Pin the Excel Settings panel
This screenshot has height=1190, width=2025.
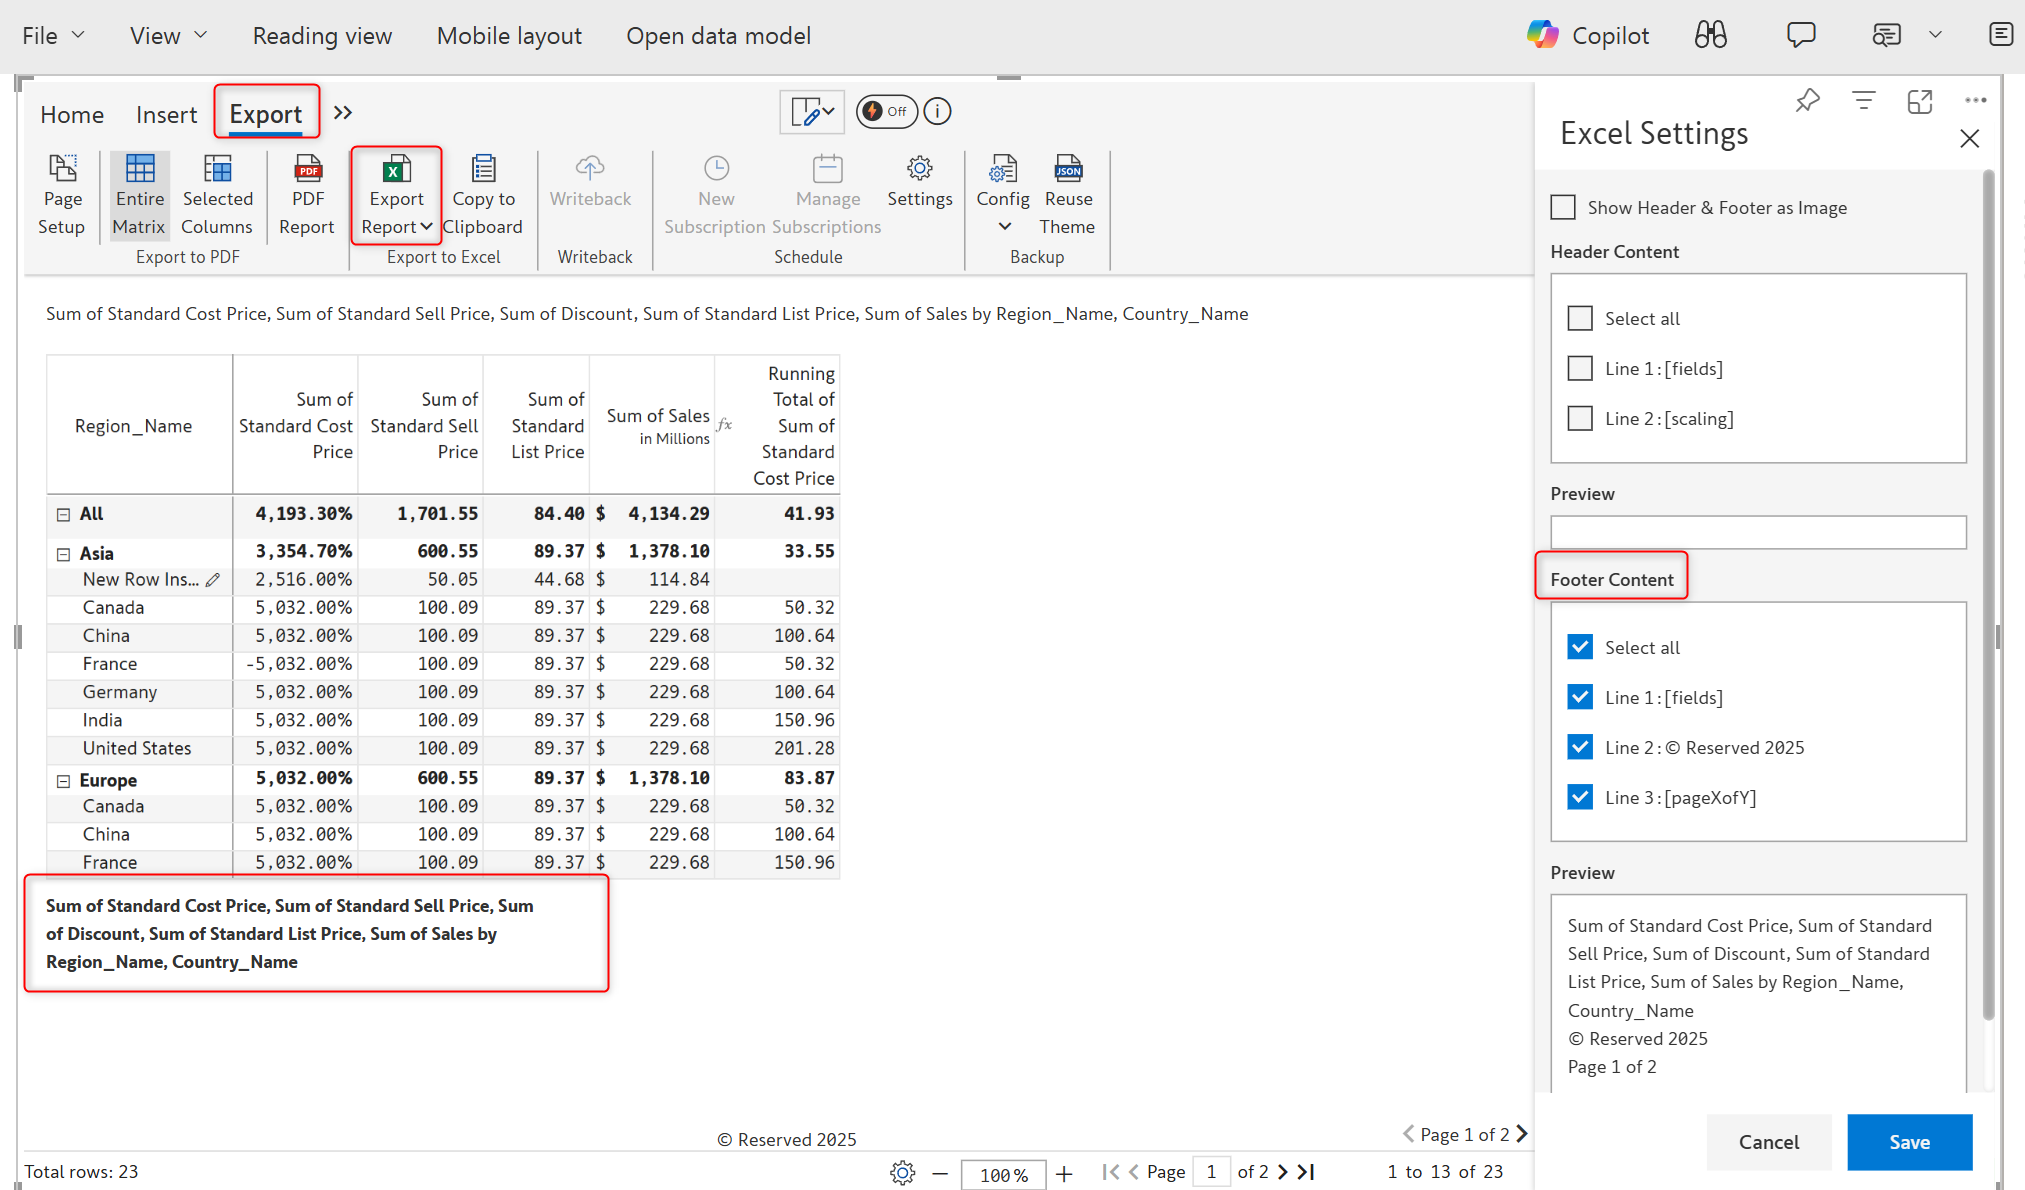[1807, 101]
